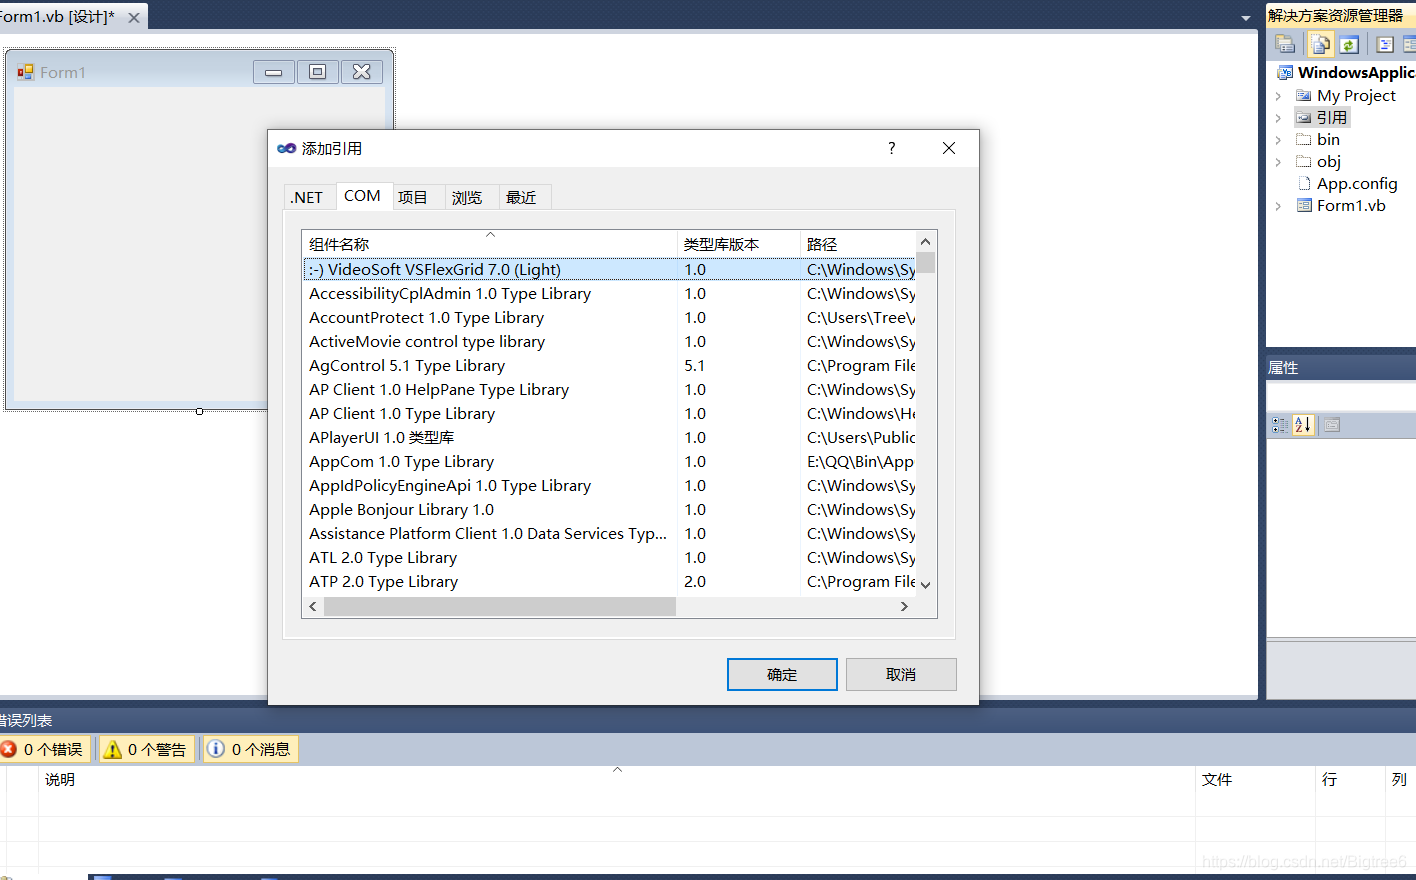Click the vertical scrollbar thumb in component list

coord(926,263)
